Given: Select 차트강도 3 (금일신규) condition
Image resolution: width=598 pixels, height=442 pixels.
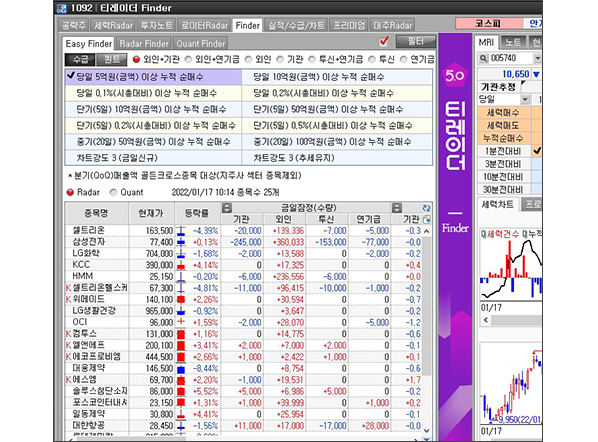Looking at the screenshot, I should pyautogui.click(x=153, y=158).
